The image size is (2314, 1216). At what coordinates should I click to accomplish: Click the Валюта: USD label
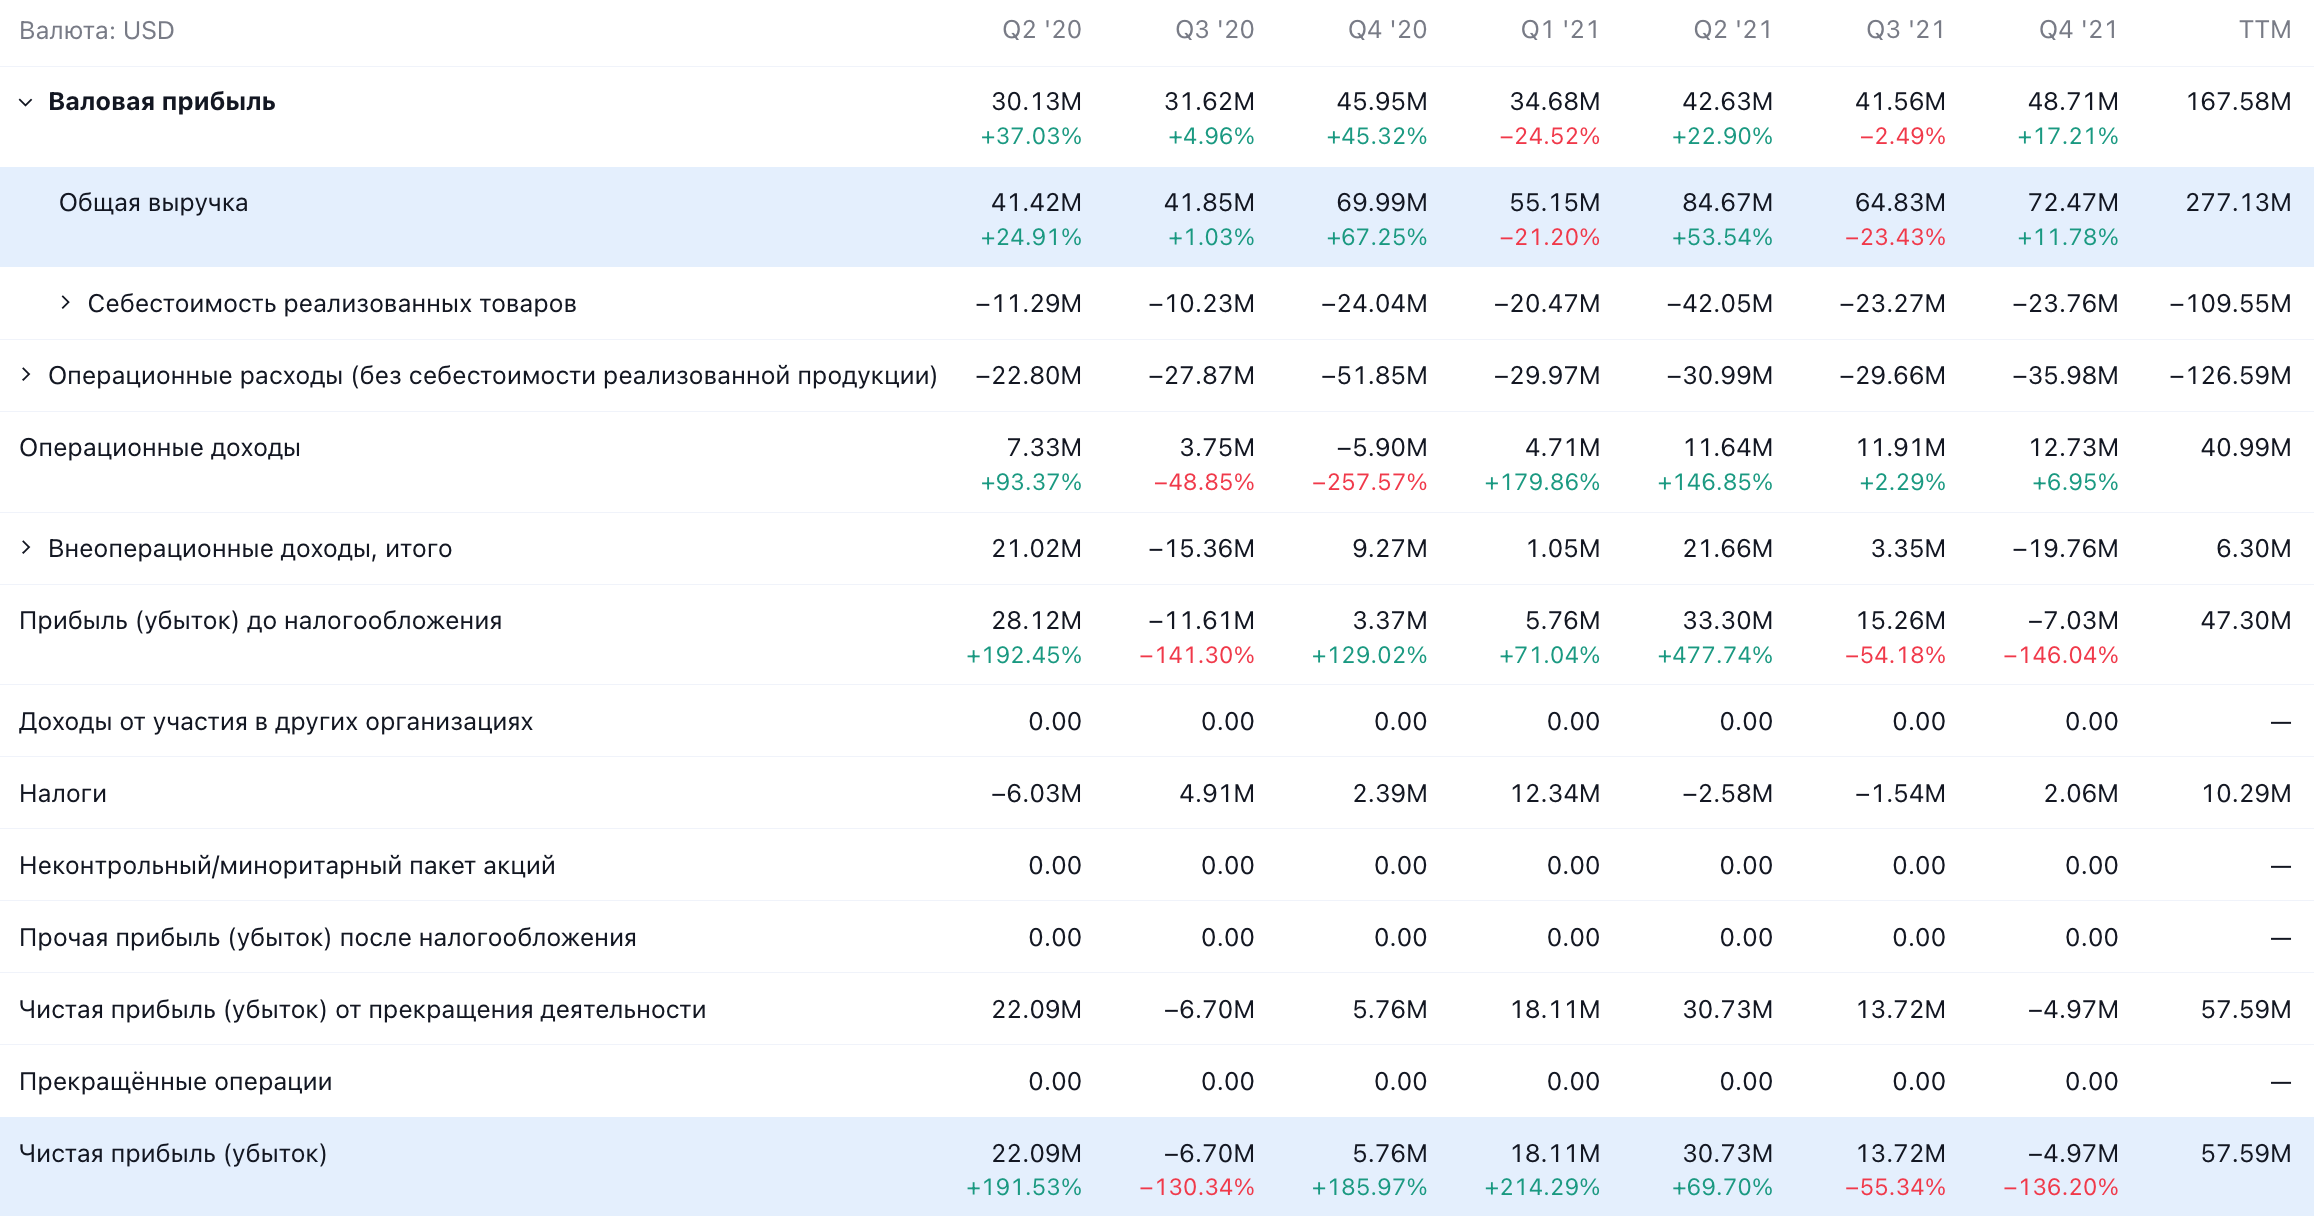(97, 31)
